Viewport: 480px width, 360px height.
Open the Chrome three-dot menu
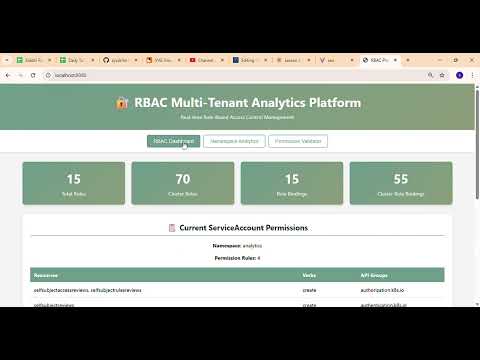[472, 75]
